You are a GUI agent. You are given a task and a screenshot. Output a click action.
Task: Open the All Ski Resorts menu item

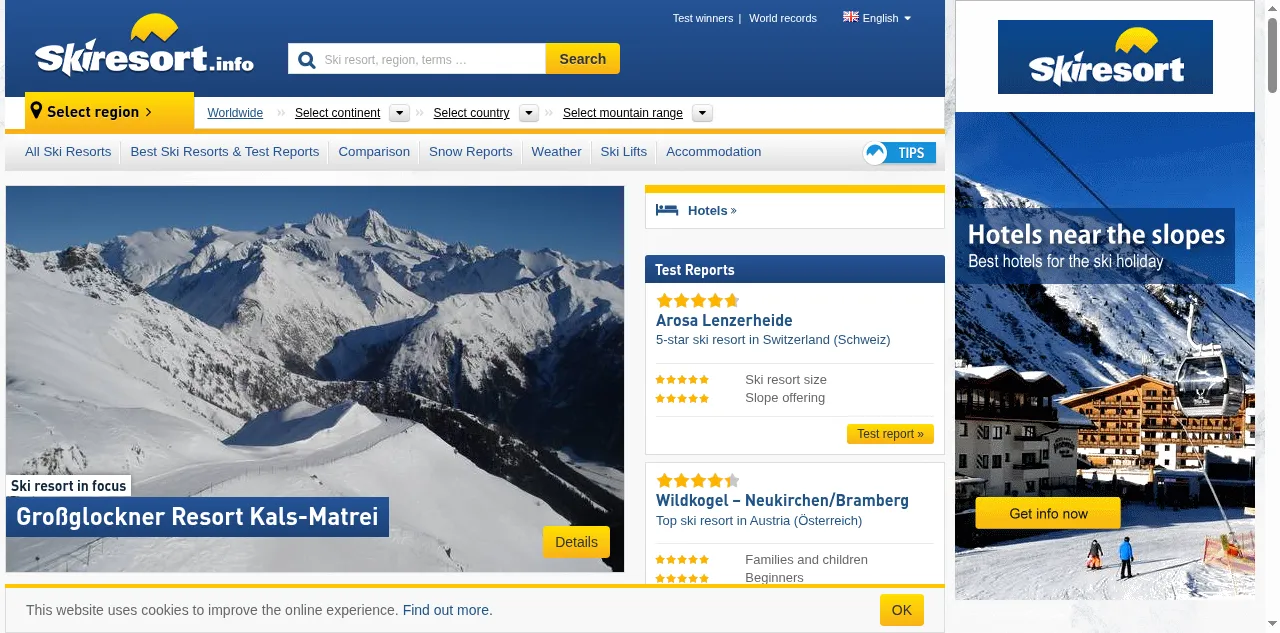point(68,152)
